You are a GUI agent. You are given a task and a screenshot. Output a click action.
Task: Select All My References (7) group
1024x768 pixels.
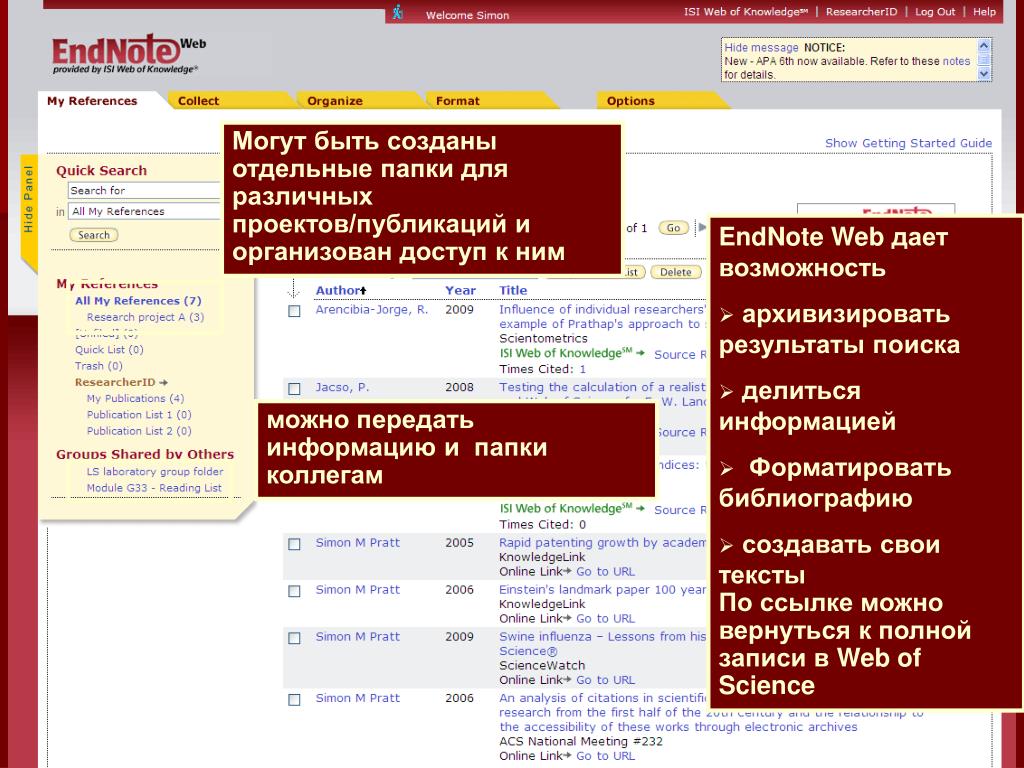[x=138, y=301]
